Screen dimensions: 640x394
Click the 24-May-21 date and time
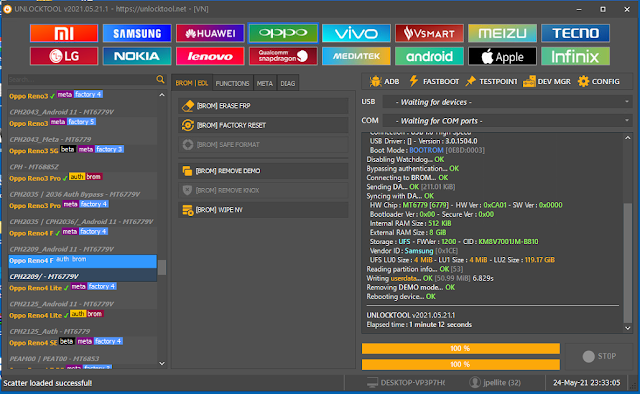pyautogui.click(x=587, y=383)
